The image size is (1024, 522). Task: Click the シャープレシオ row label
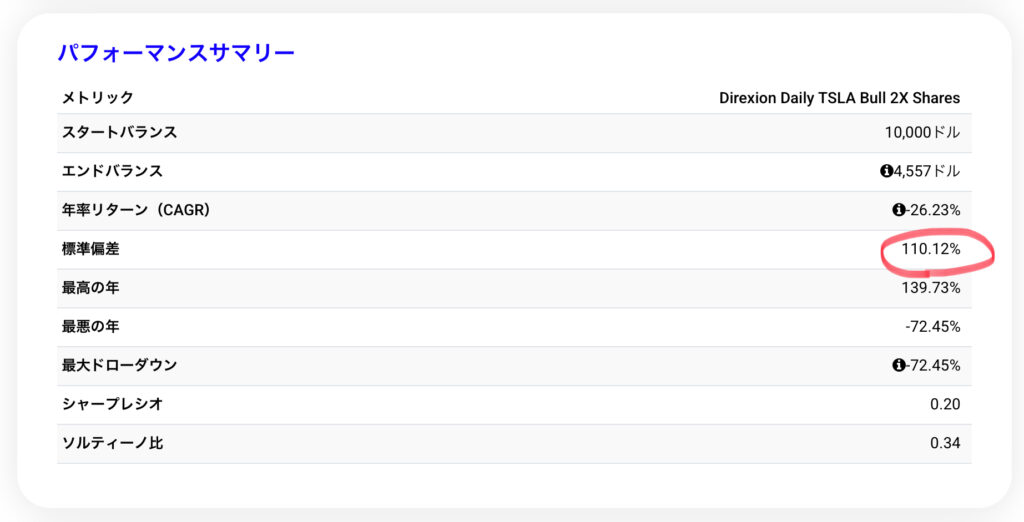pos(112,404)
